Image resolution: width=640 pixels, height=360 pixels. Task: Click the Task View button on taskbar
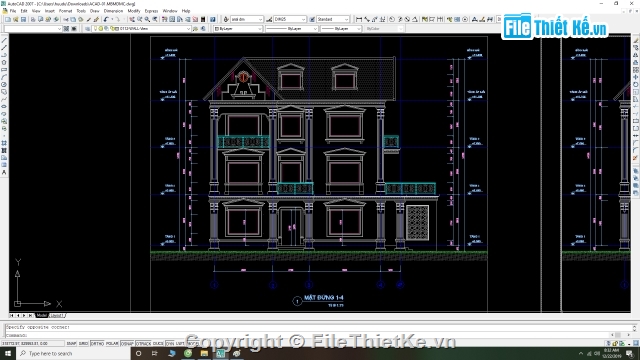click(x=155, y=353)
